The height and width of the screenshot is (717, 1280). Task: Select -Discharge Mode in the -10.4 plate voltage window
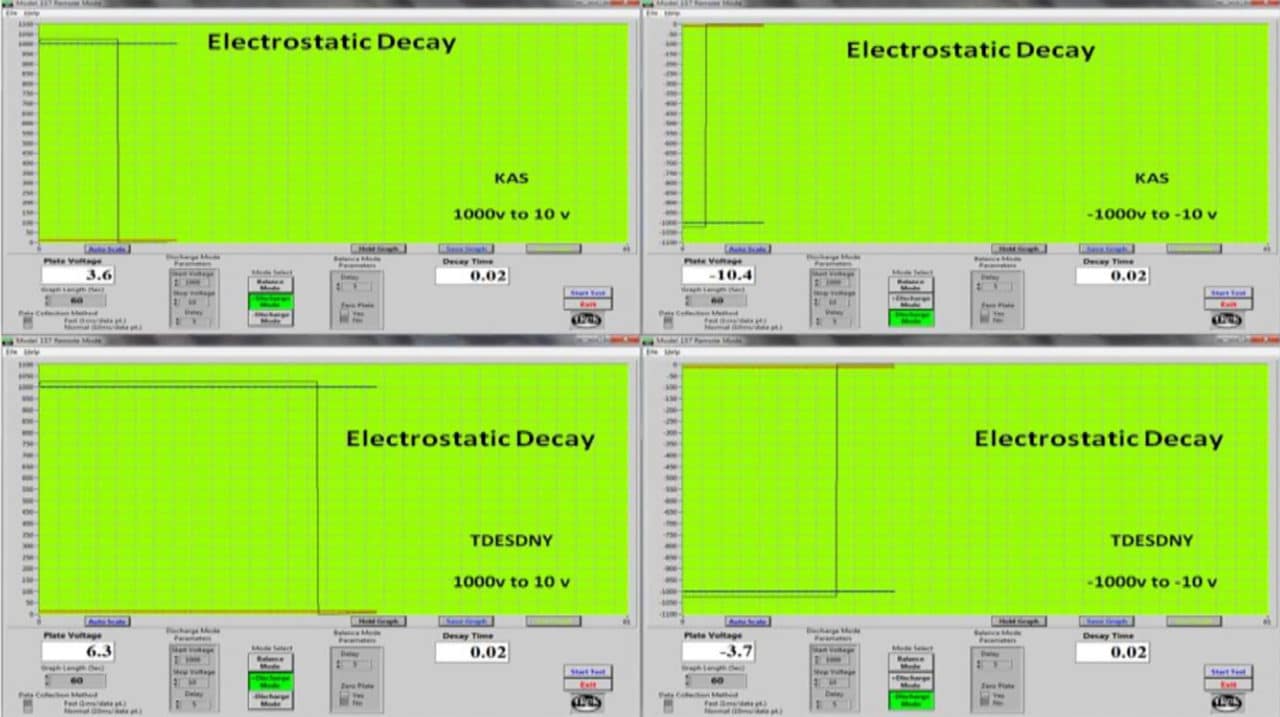(x=911, y=317)
